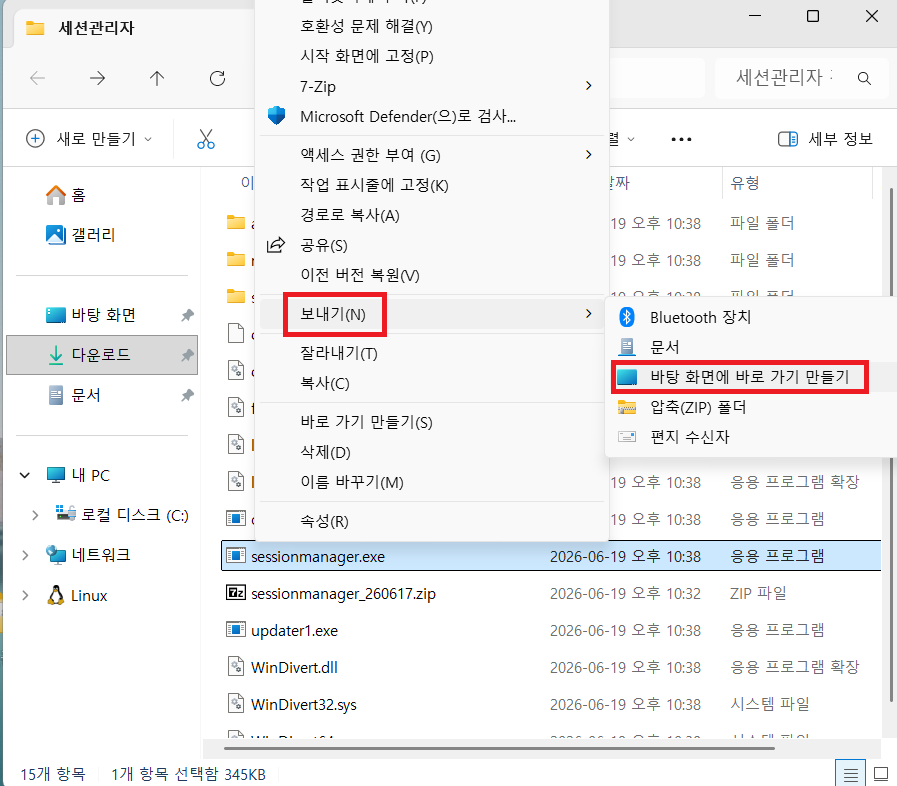Click the Cut scissors icon in toolbar

(x=206, y=139)
